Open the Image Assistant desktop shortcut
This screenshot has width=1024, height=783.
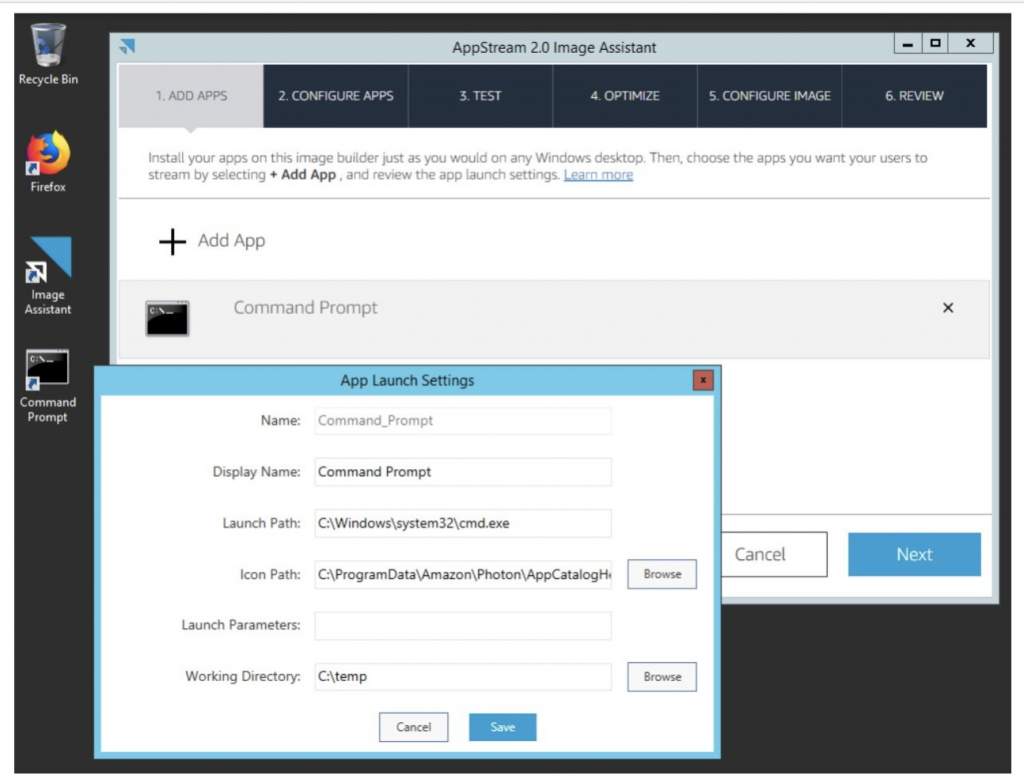coord(48,276)
